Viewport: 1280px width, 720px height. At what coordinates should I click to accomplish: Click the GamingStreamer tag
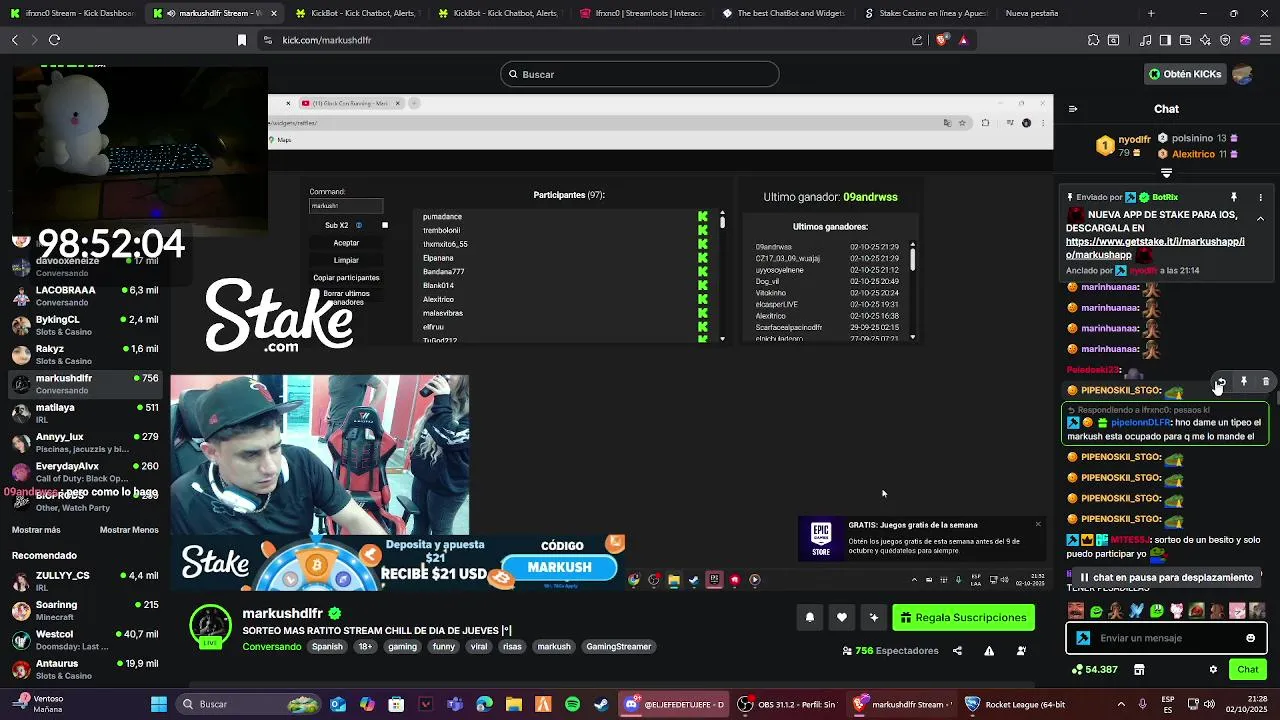pyautogui.click(x=618, y=647)
